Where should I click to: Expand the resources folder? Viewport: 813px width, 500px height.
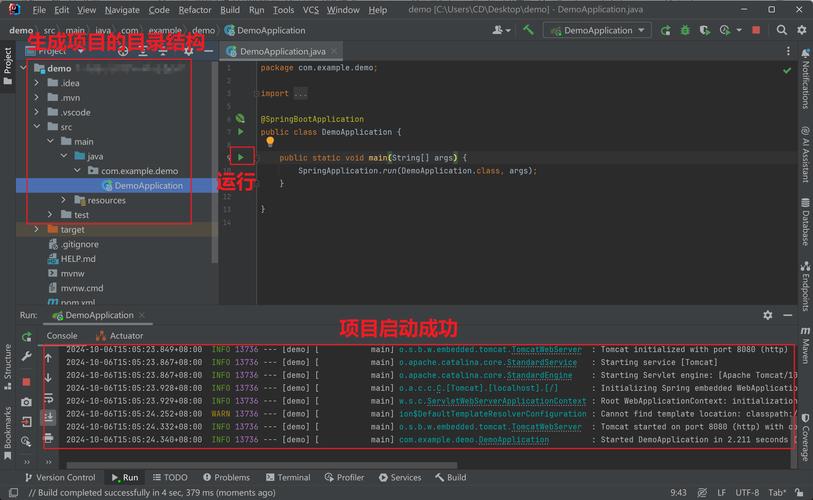point(63,200)
